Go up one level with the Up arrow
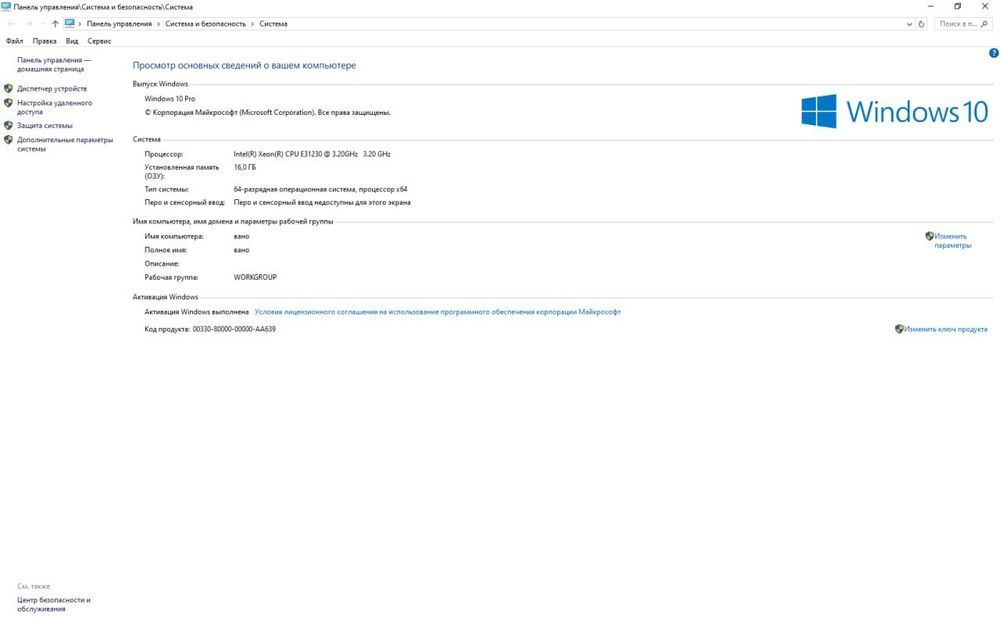The image size is (1000, 625). pos(55,24)
